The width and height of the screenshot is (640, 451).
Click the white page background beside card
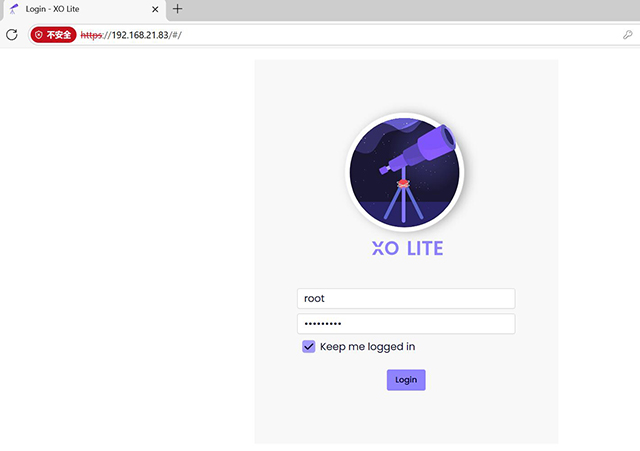point(127,245)
